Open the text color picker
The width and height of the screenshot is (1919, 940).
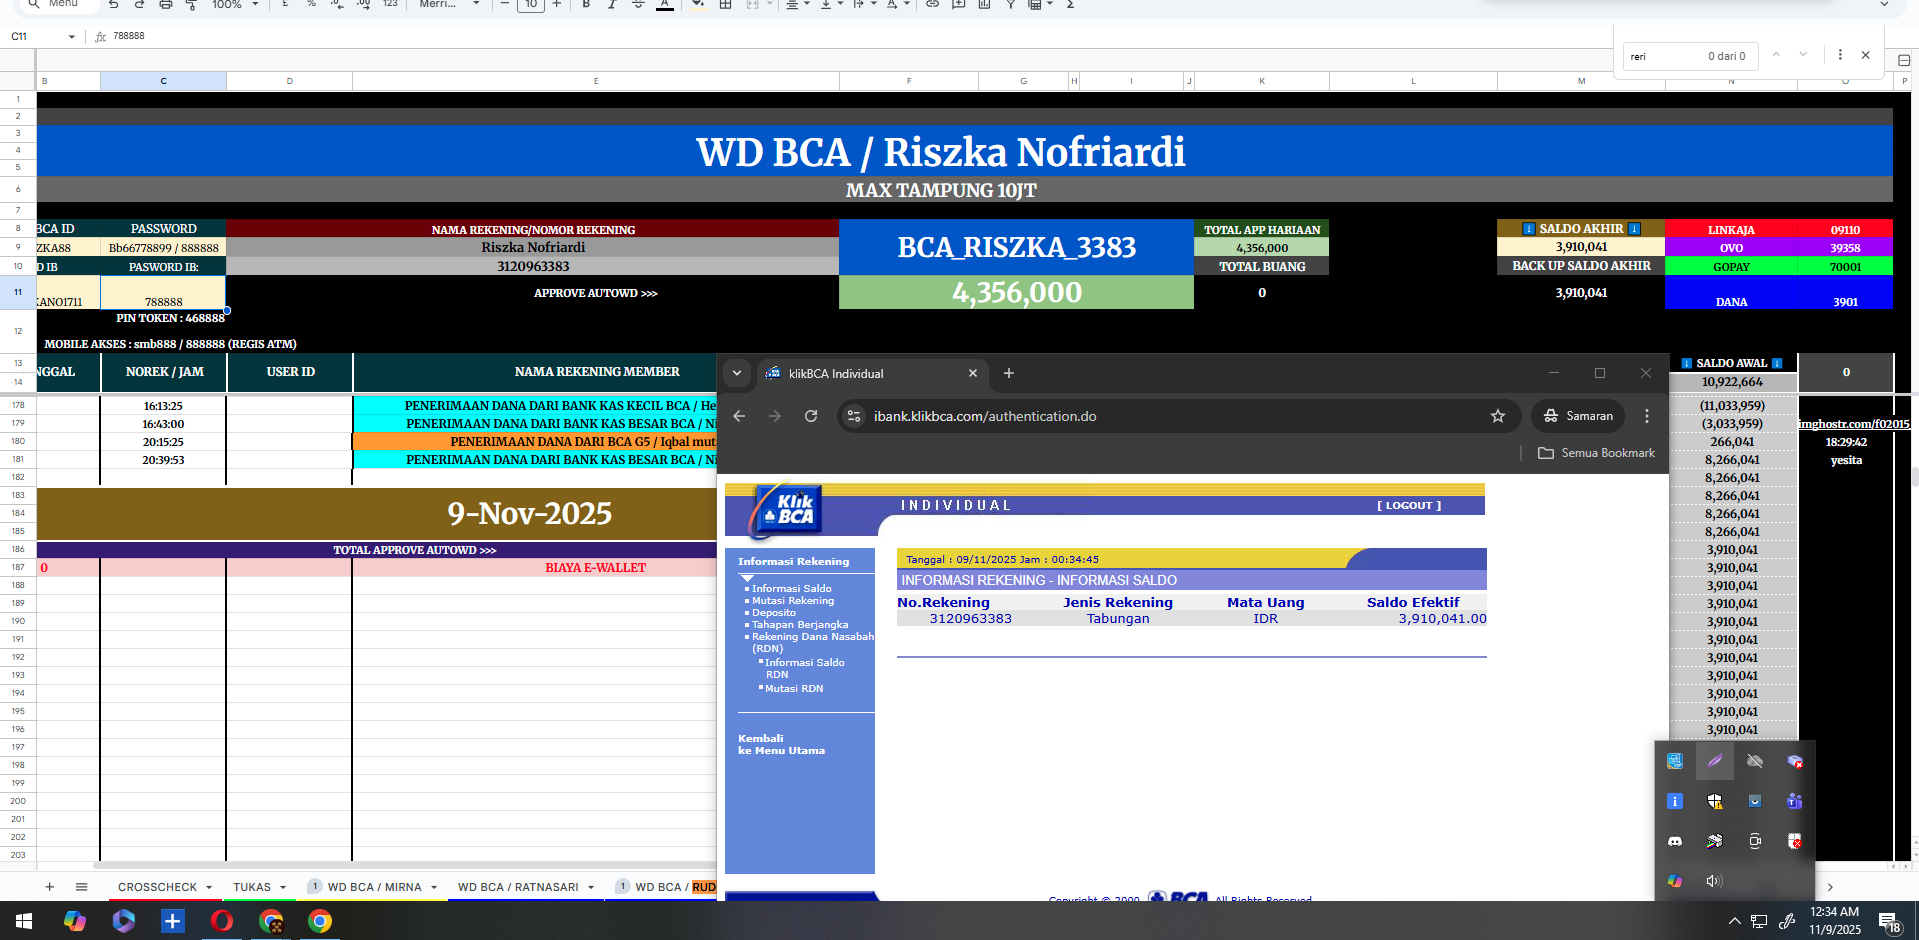(665, 5)
